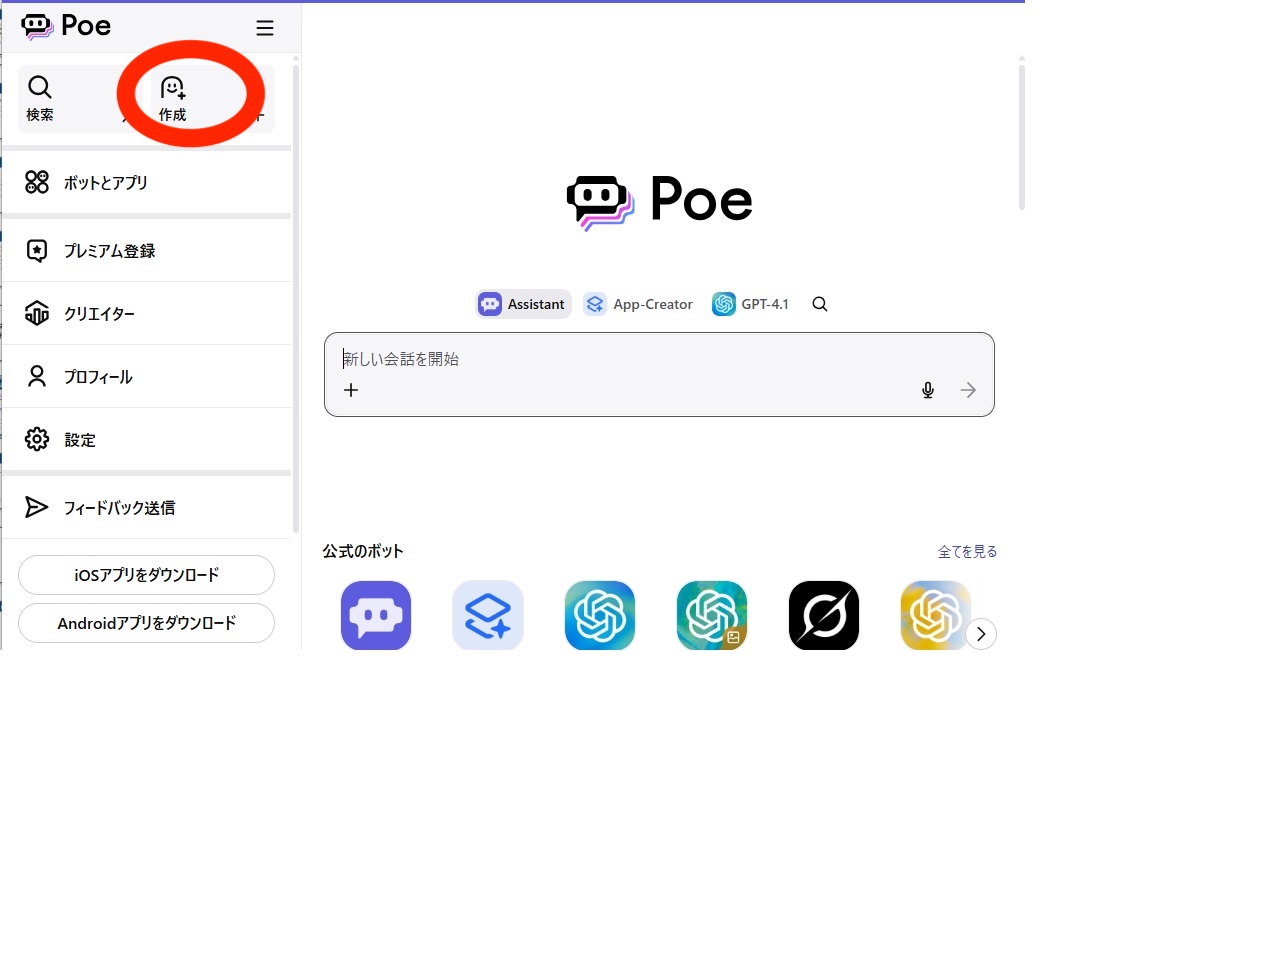Open the yellow OpenAI bot thumbnail
The image size is (1275, 964).
pyautogui.click(x=934, y=615)
